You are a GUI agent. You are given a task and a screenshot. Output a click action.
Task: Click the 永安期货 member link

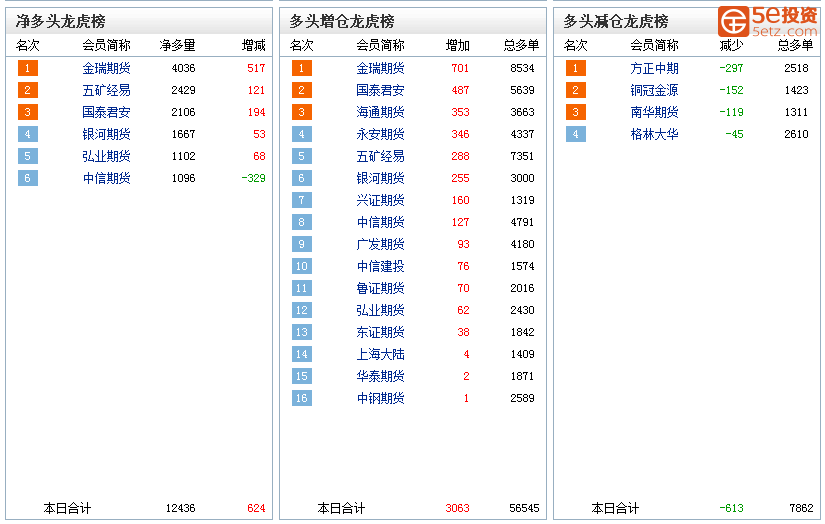[380, 134]
